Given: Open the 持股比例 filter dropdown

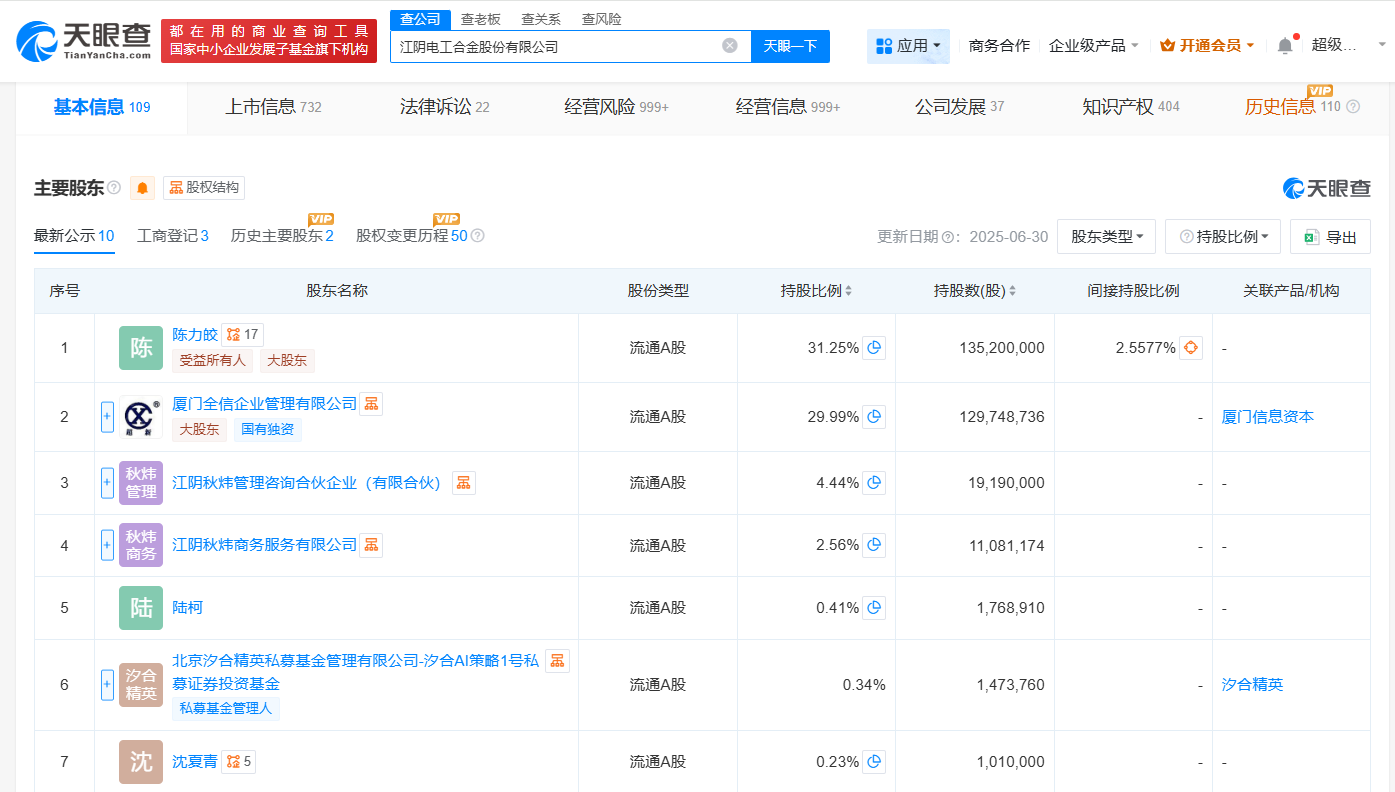Looking at the screenshot, I should click(1222, 236).
